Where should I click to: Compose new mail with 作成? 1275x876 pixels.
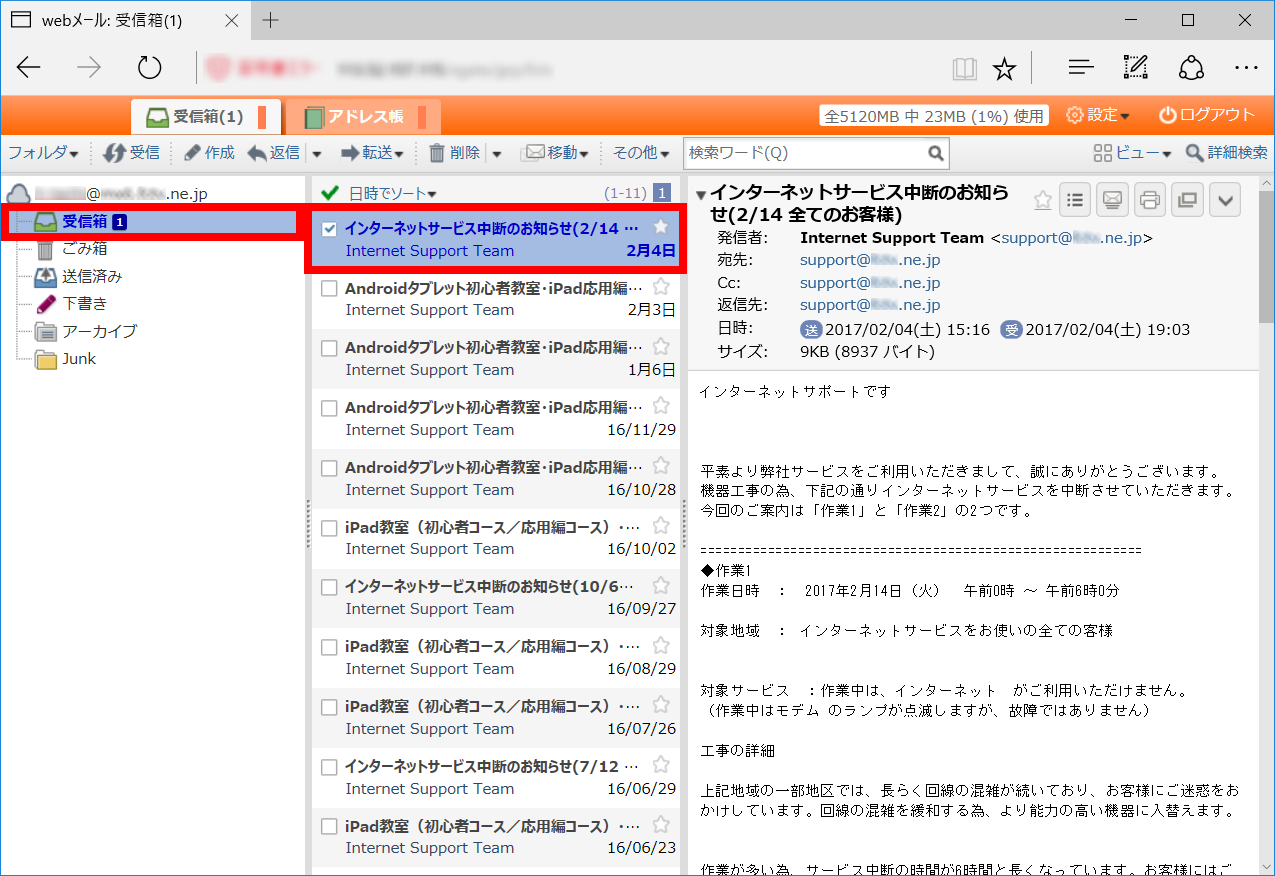209,153
